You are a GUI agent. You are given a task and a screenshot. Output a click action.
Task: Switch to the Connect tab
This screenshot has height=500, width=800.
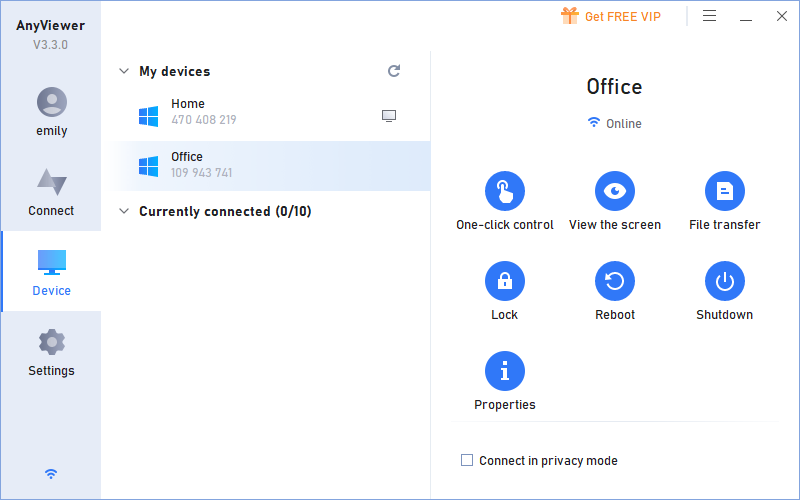point(51,191)
